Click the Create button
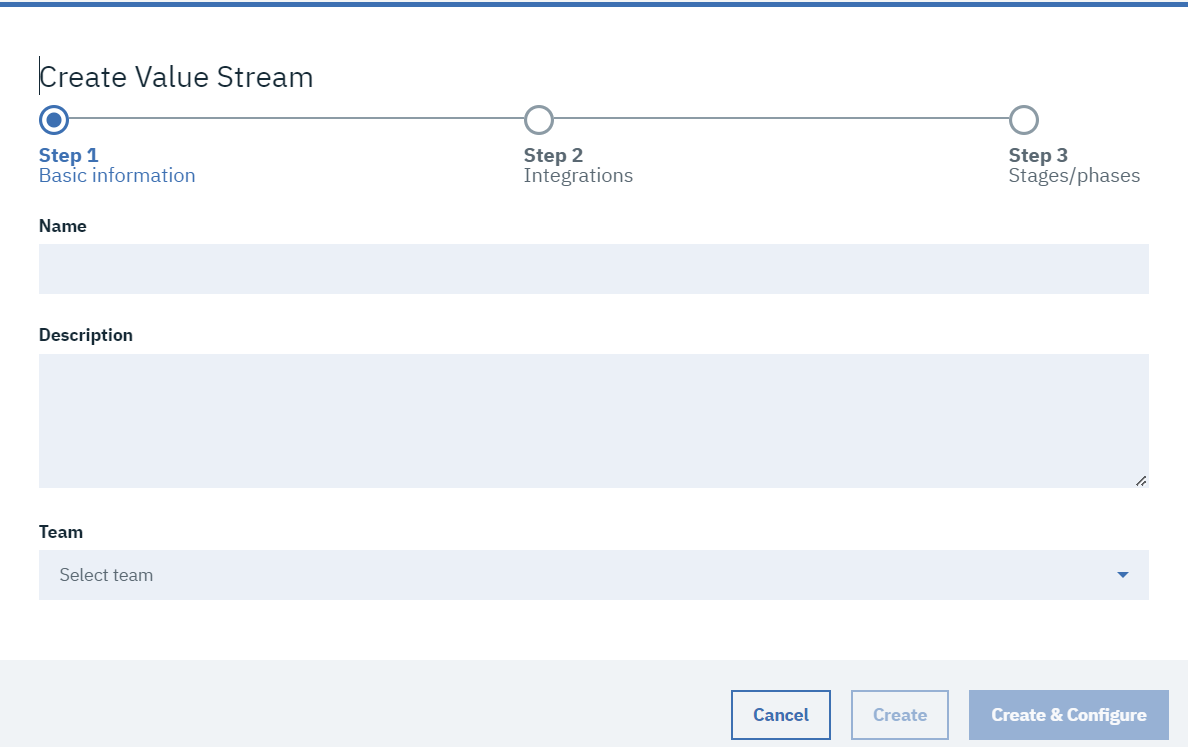Screen dimensions: 1188x747 899,715
